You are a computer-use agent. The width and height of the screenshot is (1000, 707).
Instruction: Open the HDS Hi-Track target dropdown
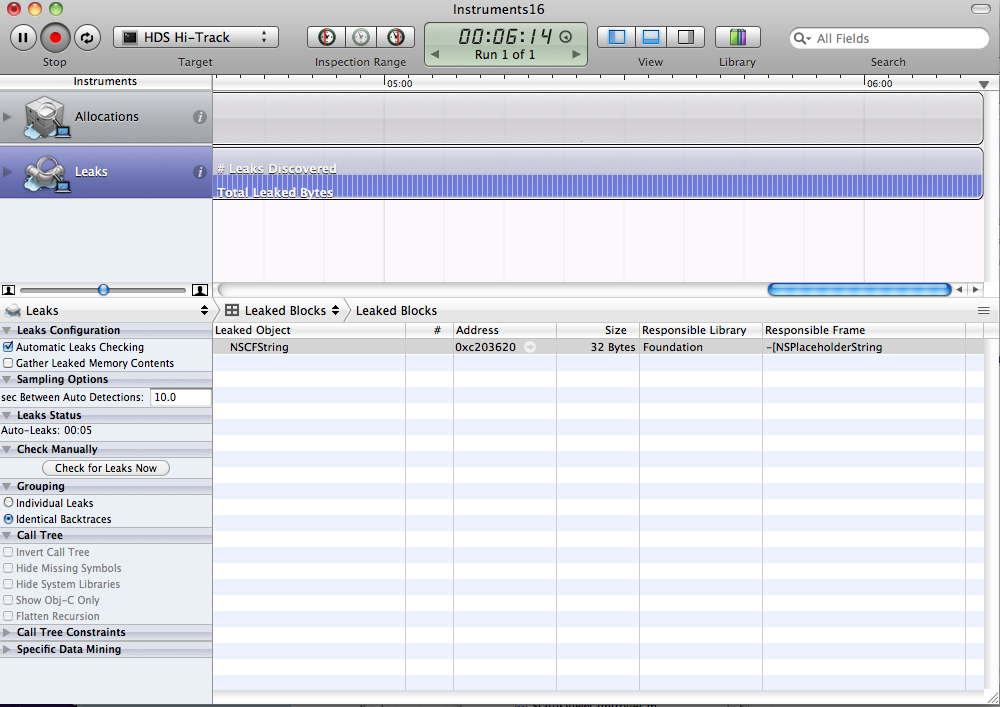196,37
